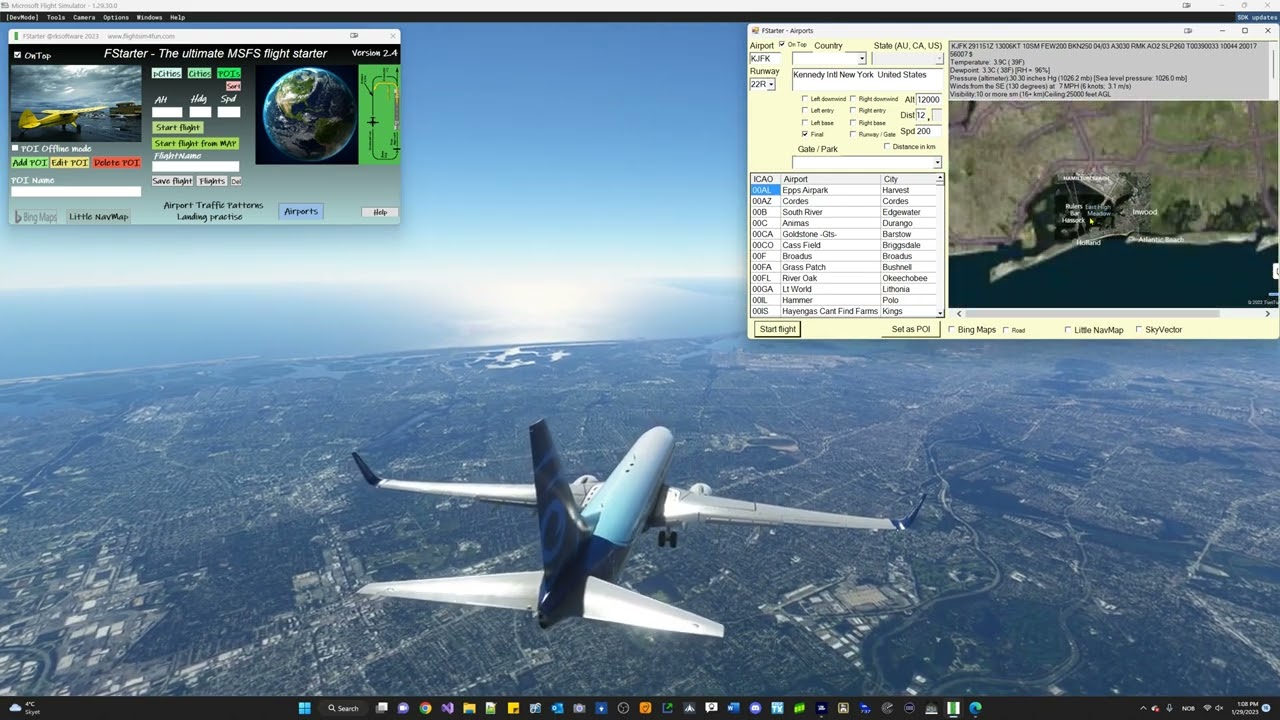The image size is (1280, 720).
Task: Open the DevMode menu
Action: (x=22, y=17)
